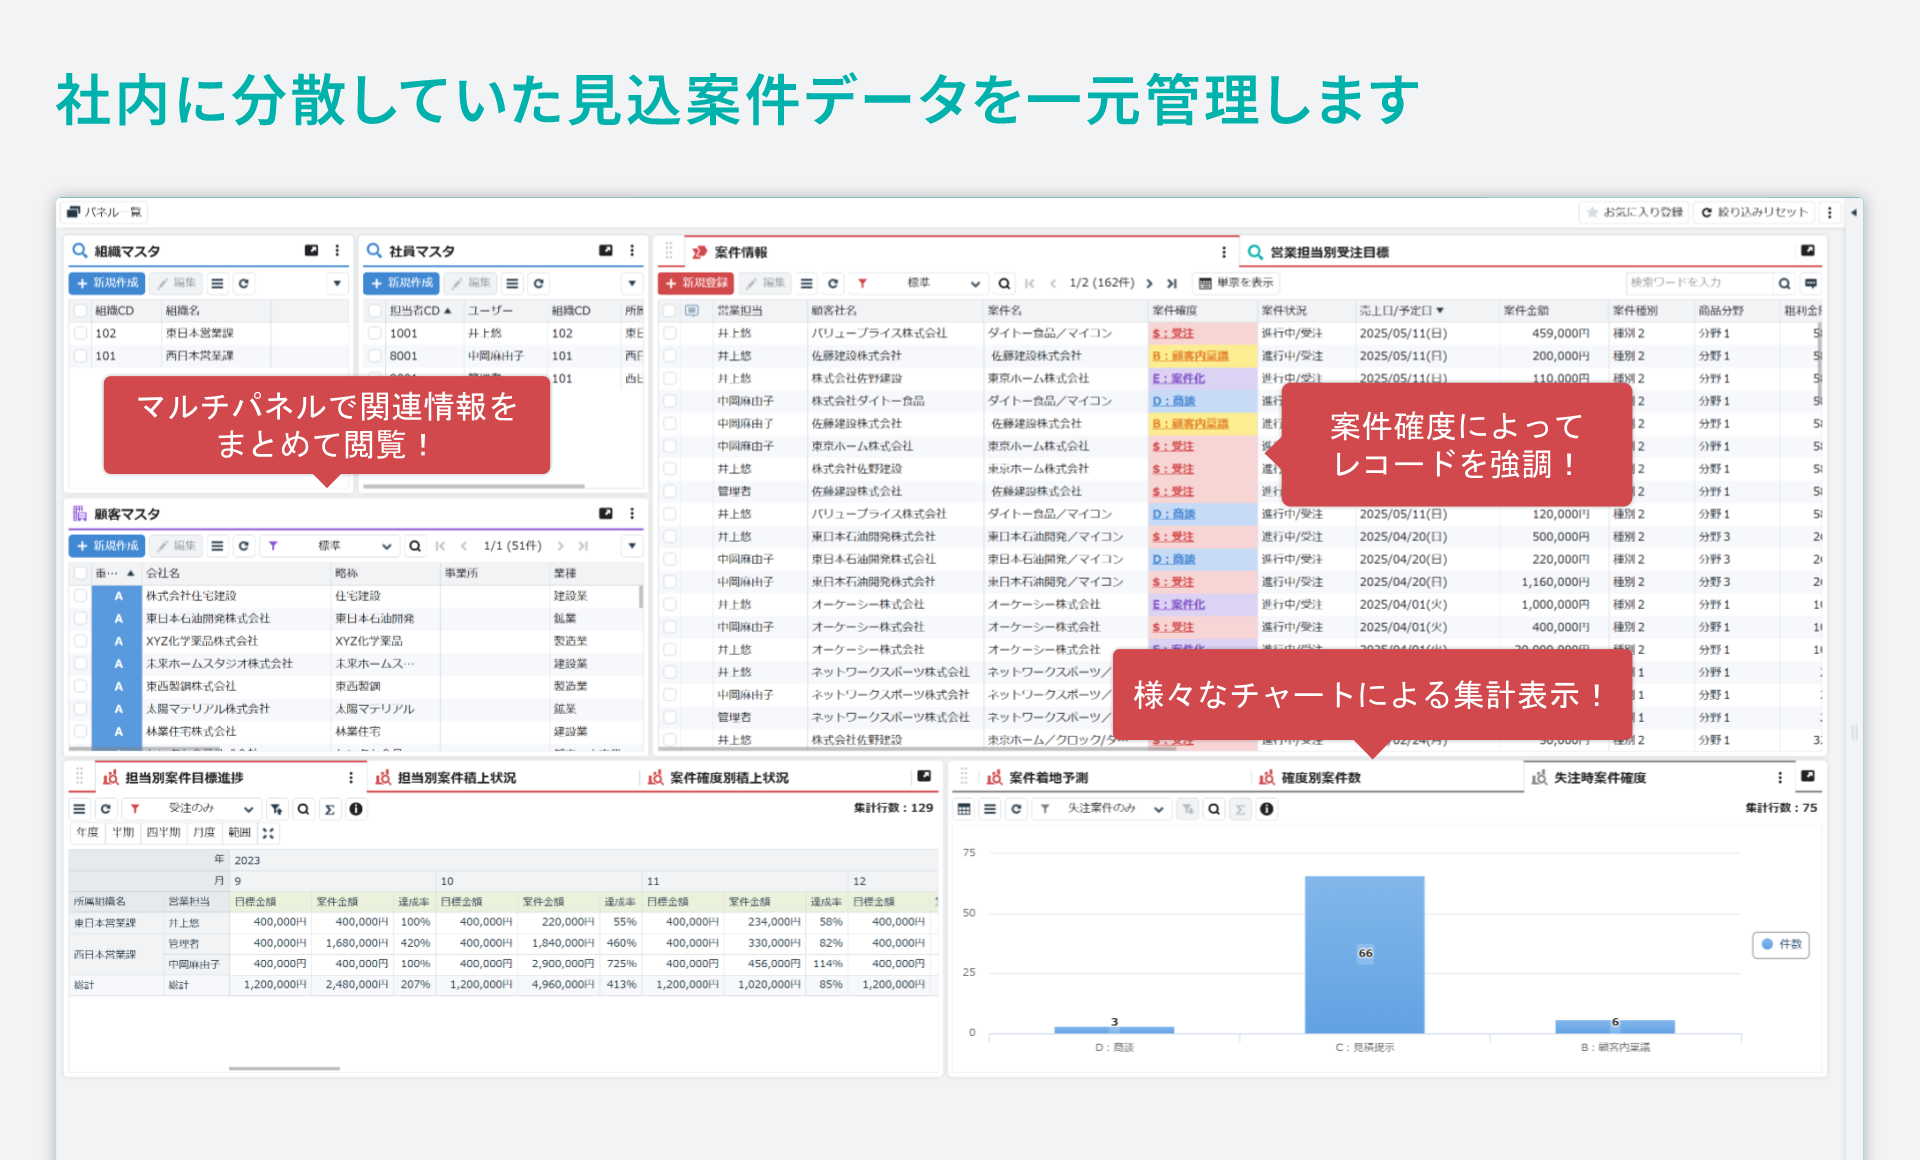Open the filter icon in 案件情報 panel

862,284
